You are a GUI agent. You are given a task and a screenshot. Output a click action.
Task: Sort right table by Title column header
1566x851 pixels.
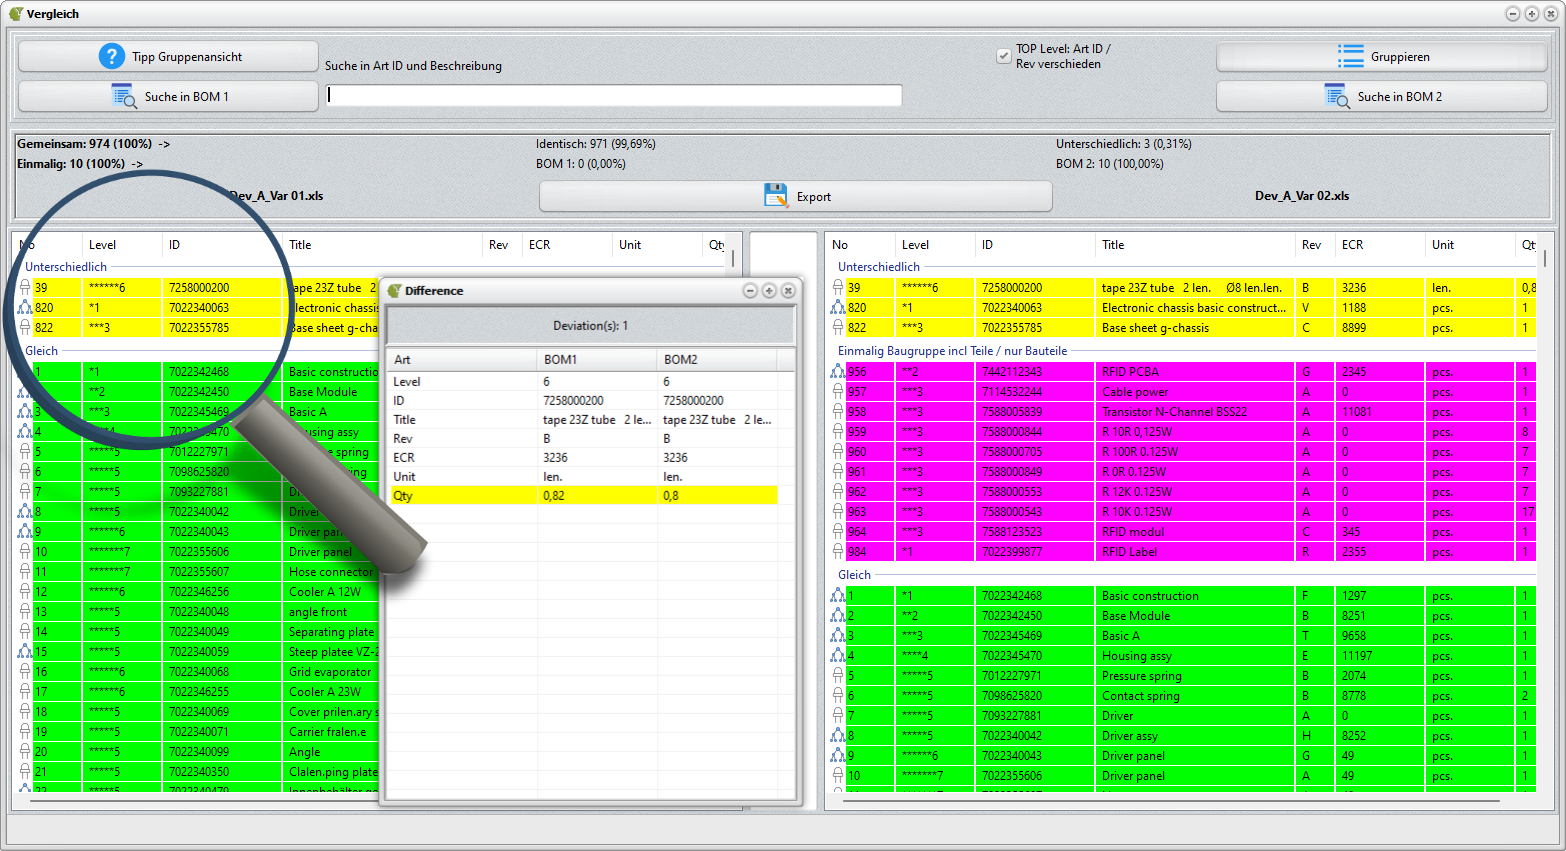click(1112, 245)
